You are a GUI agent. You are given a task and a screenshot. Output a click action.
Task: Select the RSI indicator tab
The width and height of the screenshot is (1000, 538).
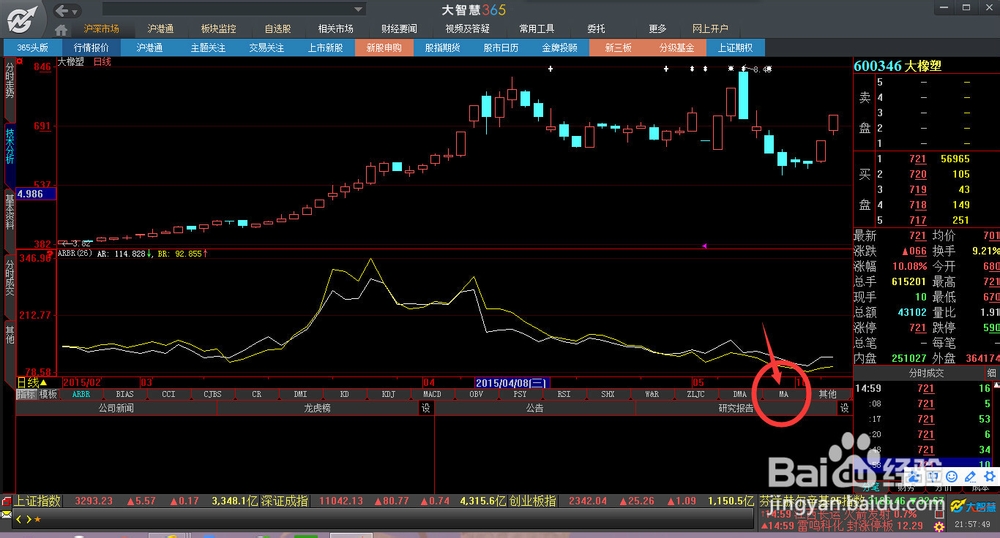click(x=564, y=395)
